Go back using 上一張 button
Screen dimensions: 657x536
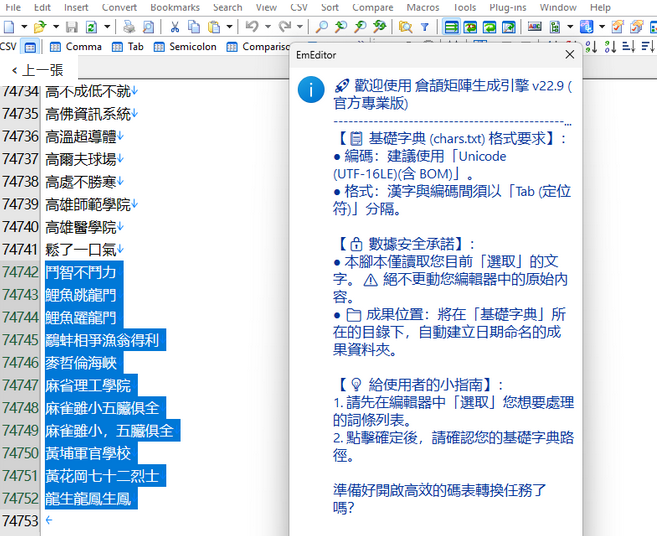tap(36, 70)
